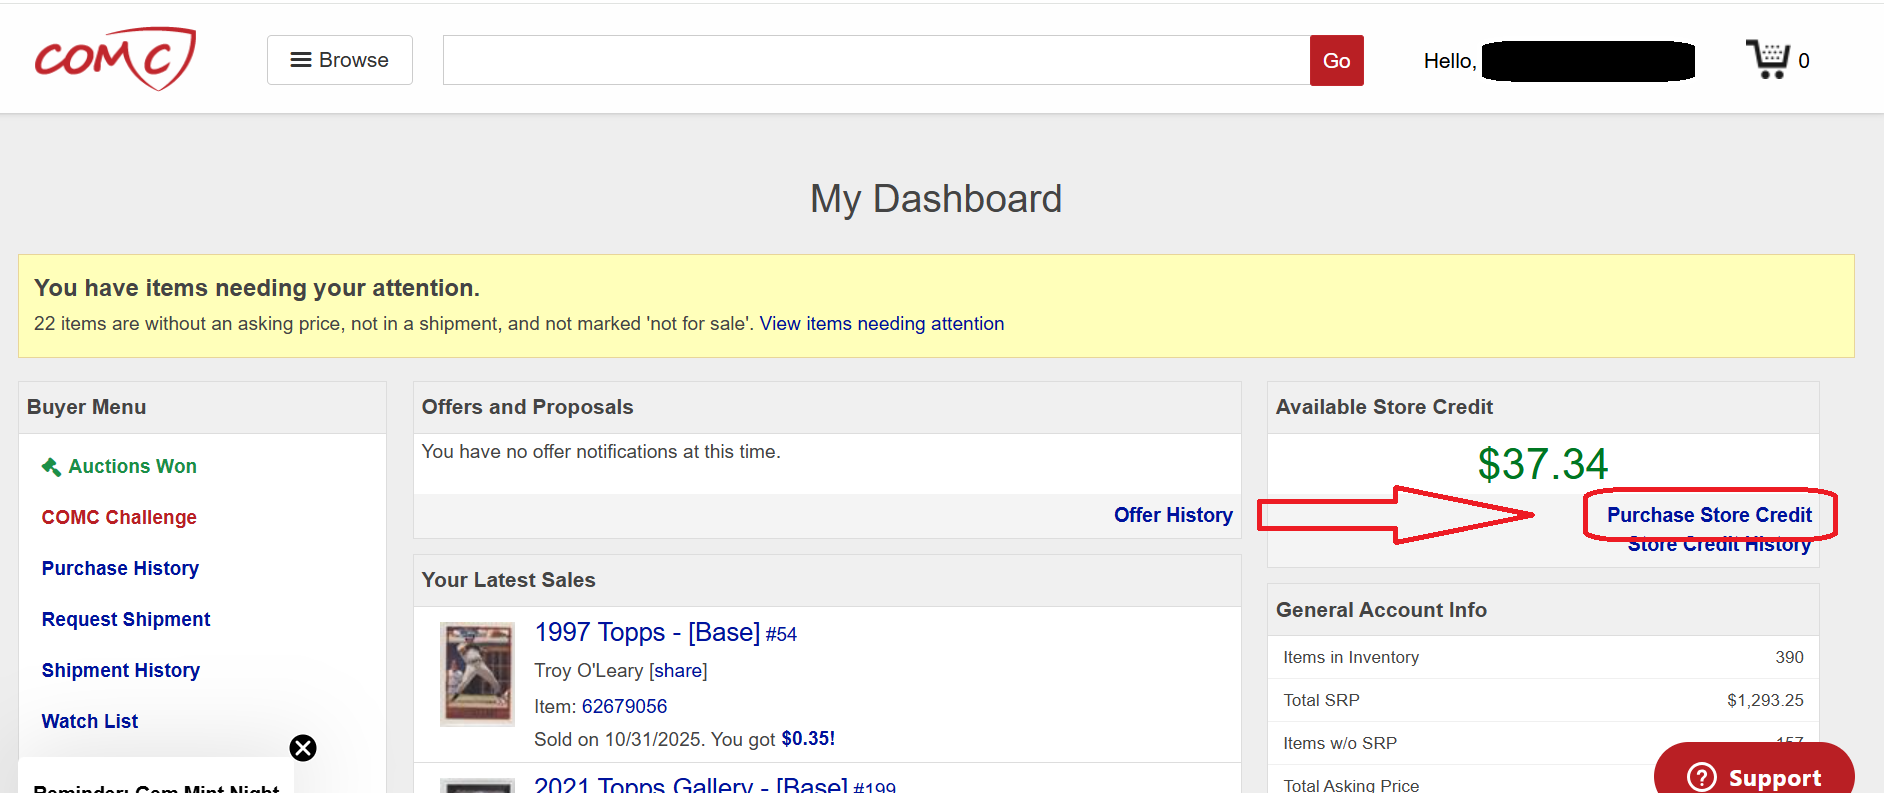This screenshot has height=793, width=1884.
Task: Open View items needing attention link
Action: coord(881,324)
